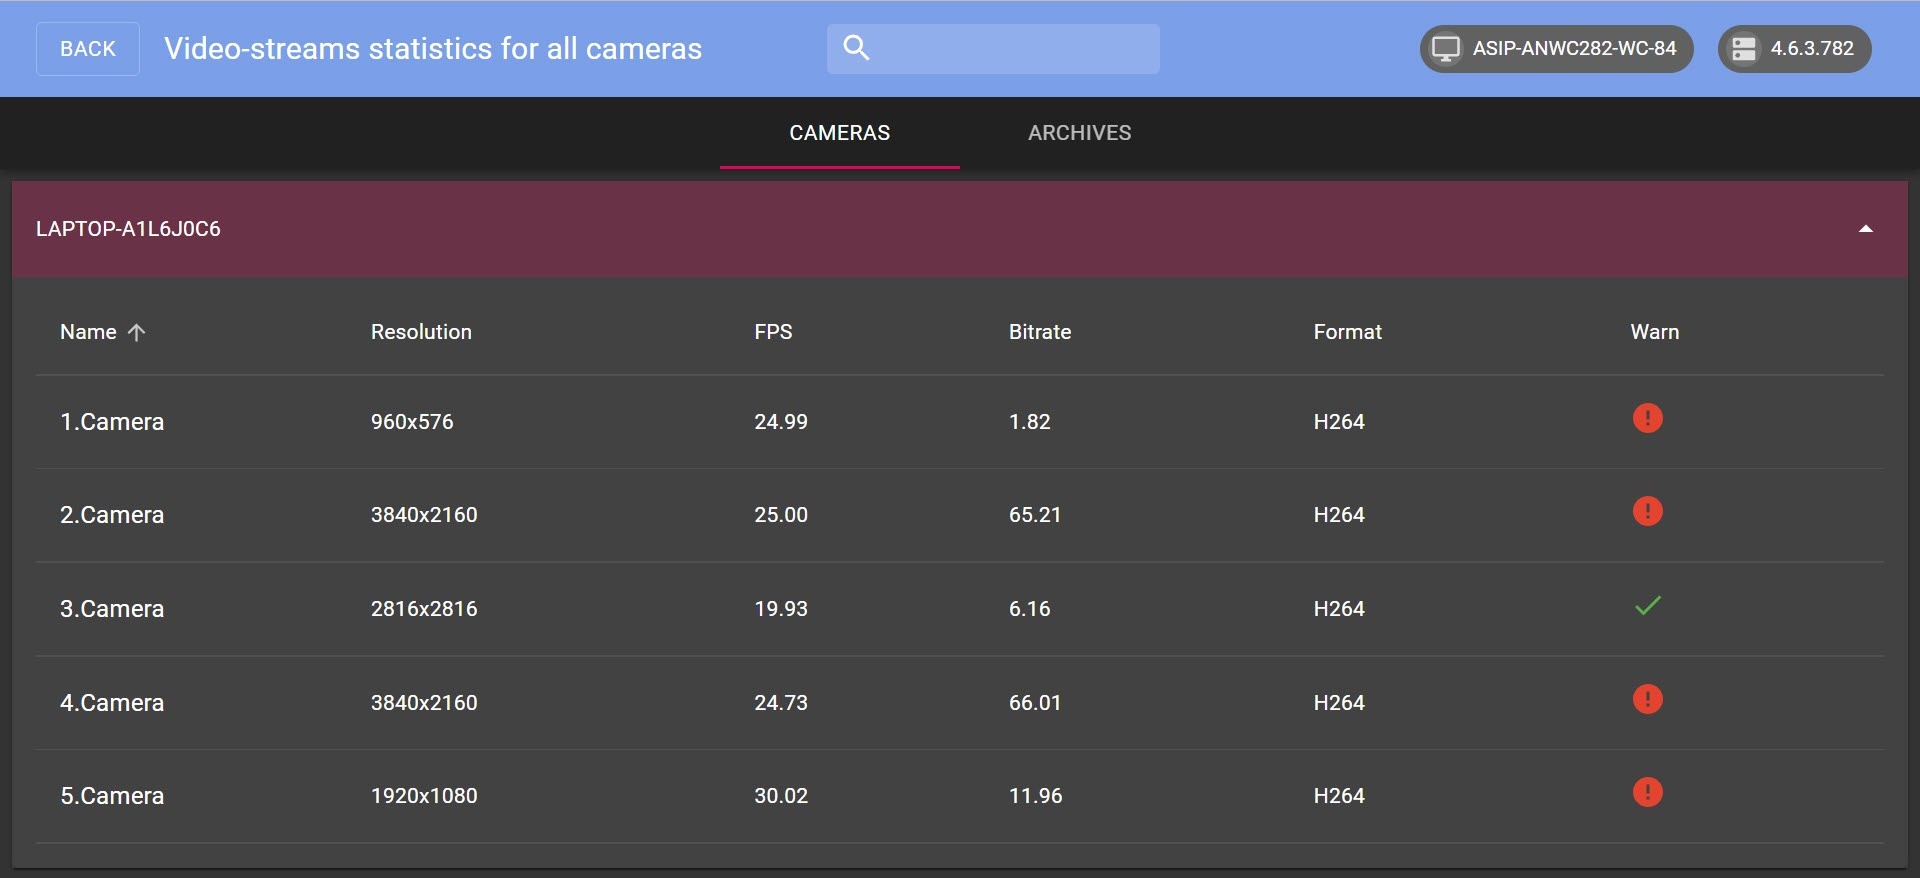This screenshot has height=878, width=1920.
Task: Click the monitor icon beside ASIP-ANWC282-WC-84
Action: point(1446,49)
